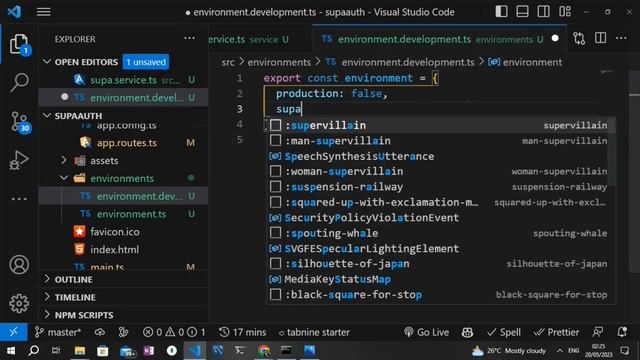Open Windows Start menu

click(x=11, y=351)
